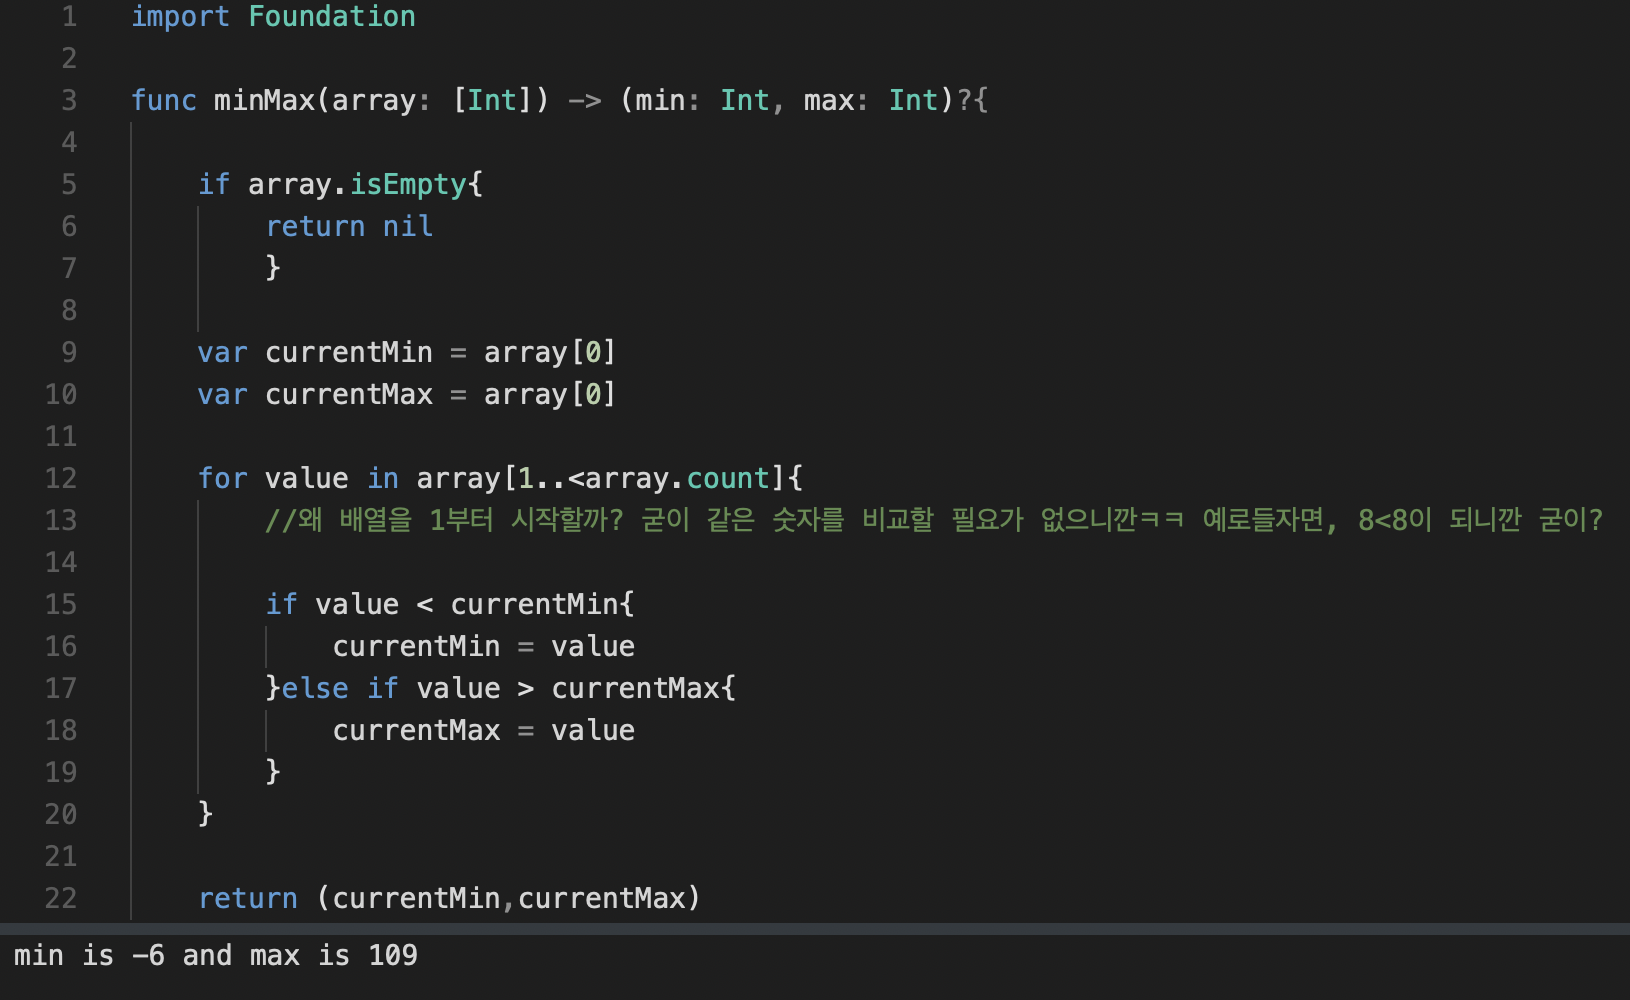Click 'currentMin = value' assignment on line 16
This screenshot has width=1630, height=1000.
(x=484, y=646)
